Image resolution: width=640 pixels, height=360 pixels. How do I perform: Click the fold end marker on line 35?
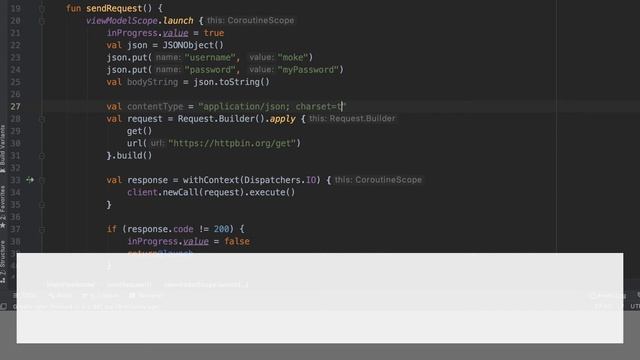coord(42,204)
